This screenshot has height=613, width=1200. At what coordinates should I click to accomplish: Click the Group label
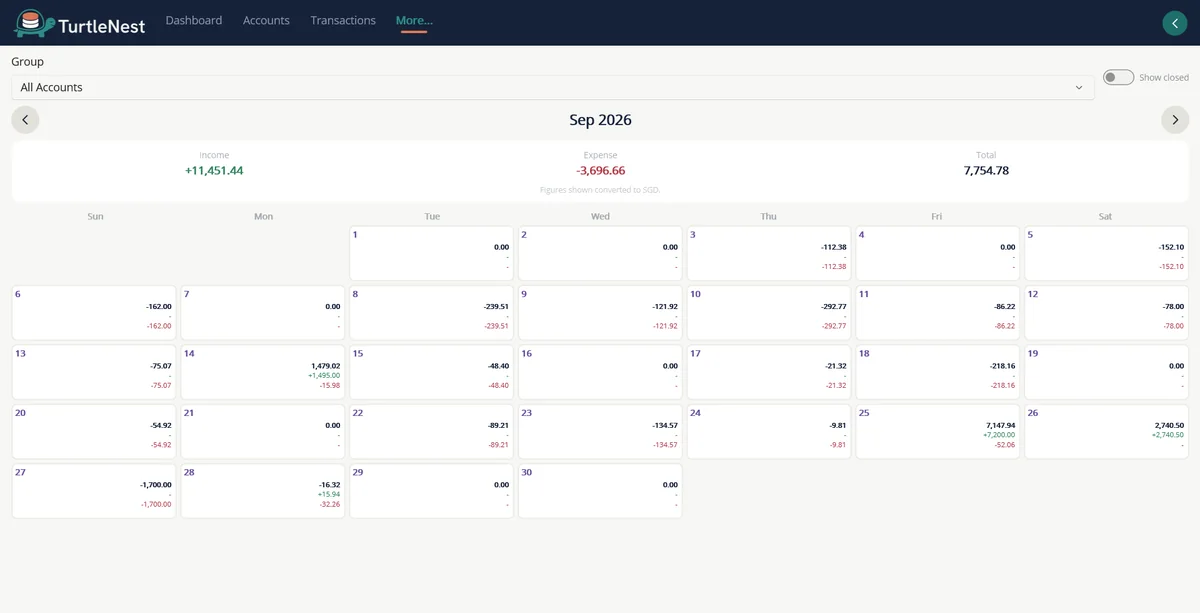tap(27, 62)
